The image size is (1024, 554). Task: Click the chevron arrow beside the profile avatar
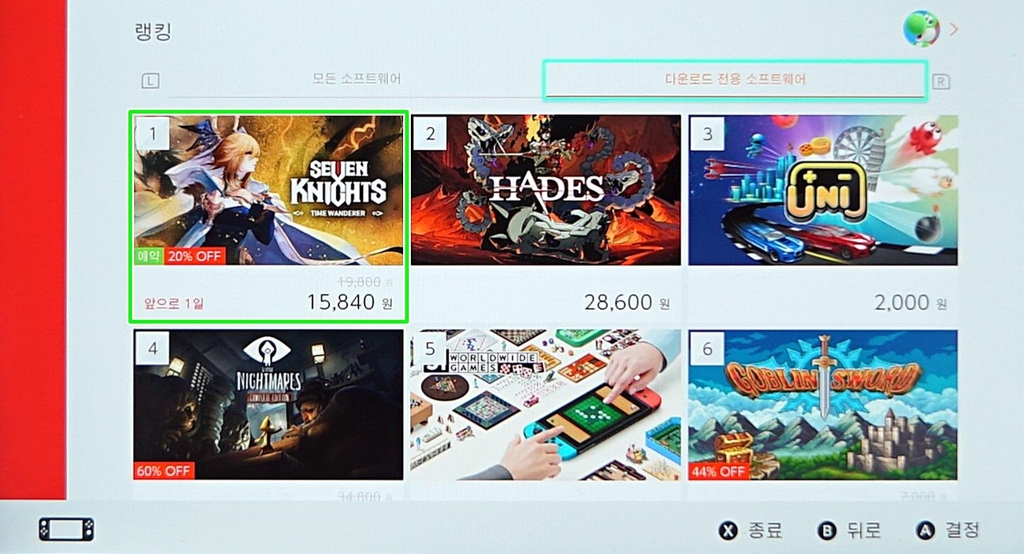pos(953,29)
